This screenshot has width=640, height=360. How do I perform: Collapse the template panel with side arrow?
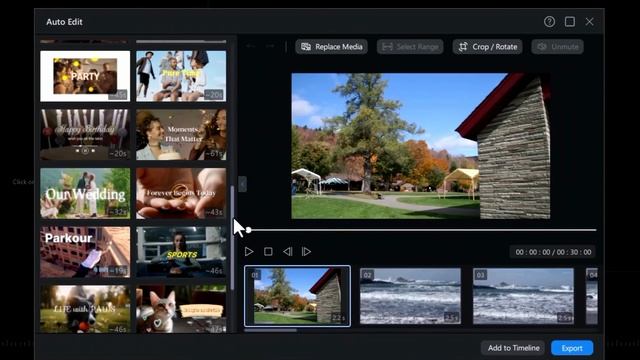pyautogui.click(x=242, y=184)
